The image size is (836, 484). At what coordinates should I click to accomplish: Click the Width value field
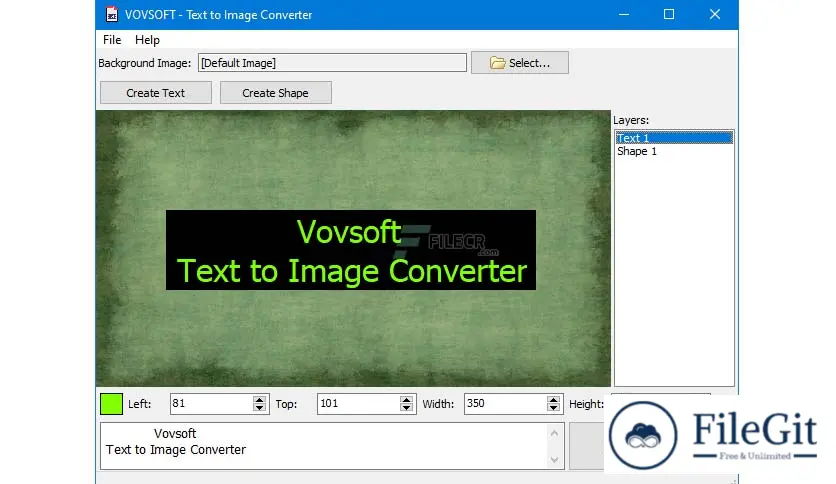[x=505, y=404]
